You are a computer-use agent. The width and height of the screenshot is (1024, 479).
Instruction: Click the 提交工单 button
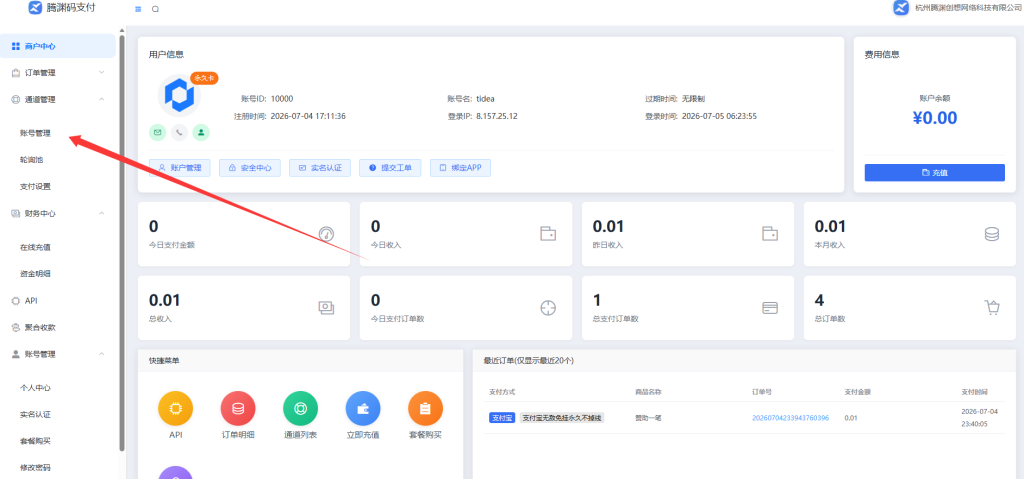(391, 168)
